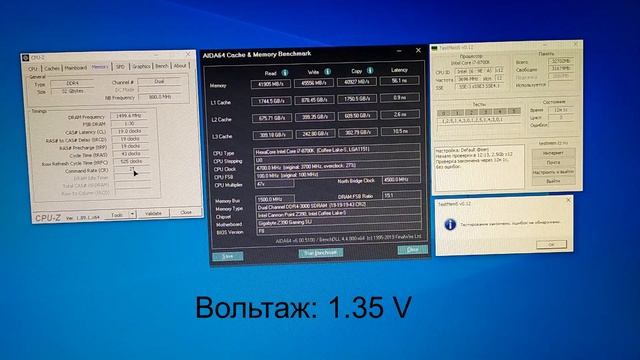Select the Memory tab in CPU-Z

[100, 67]
